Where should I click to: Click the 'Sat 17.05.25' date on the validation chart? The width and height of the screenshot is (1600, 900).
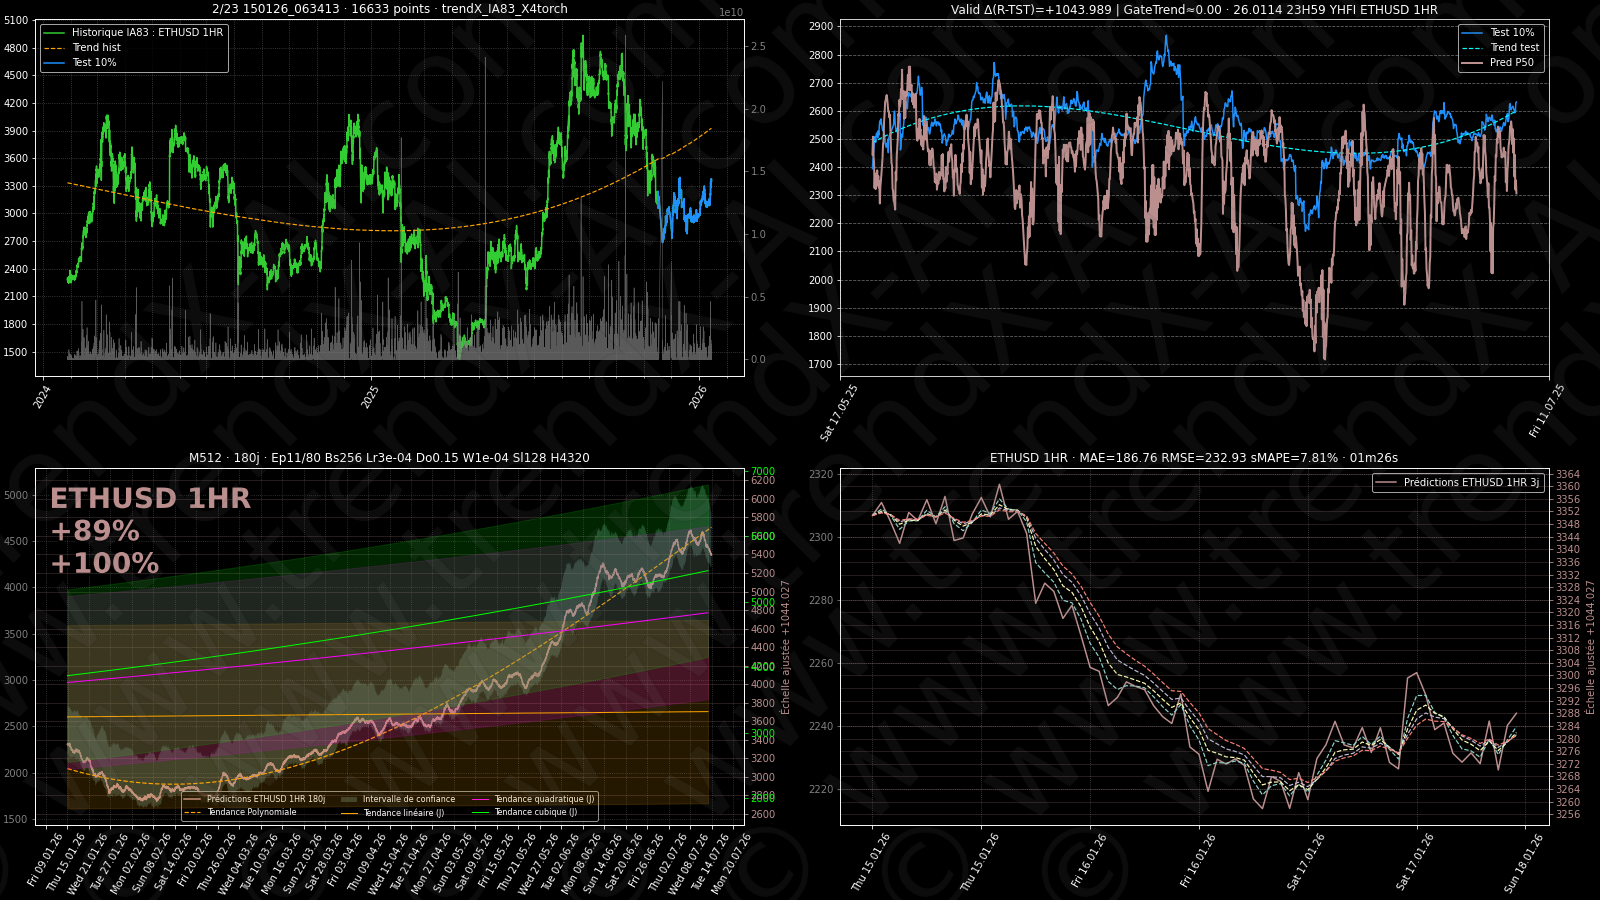(839, 412)
